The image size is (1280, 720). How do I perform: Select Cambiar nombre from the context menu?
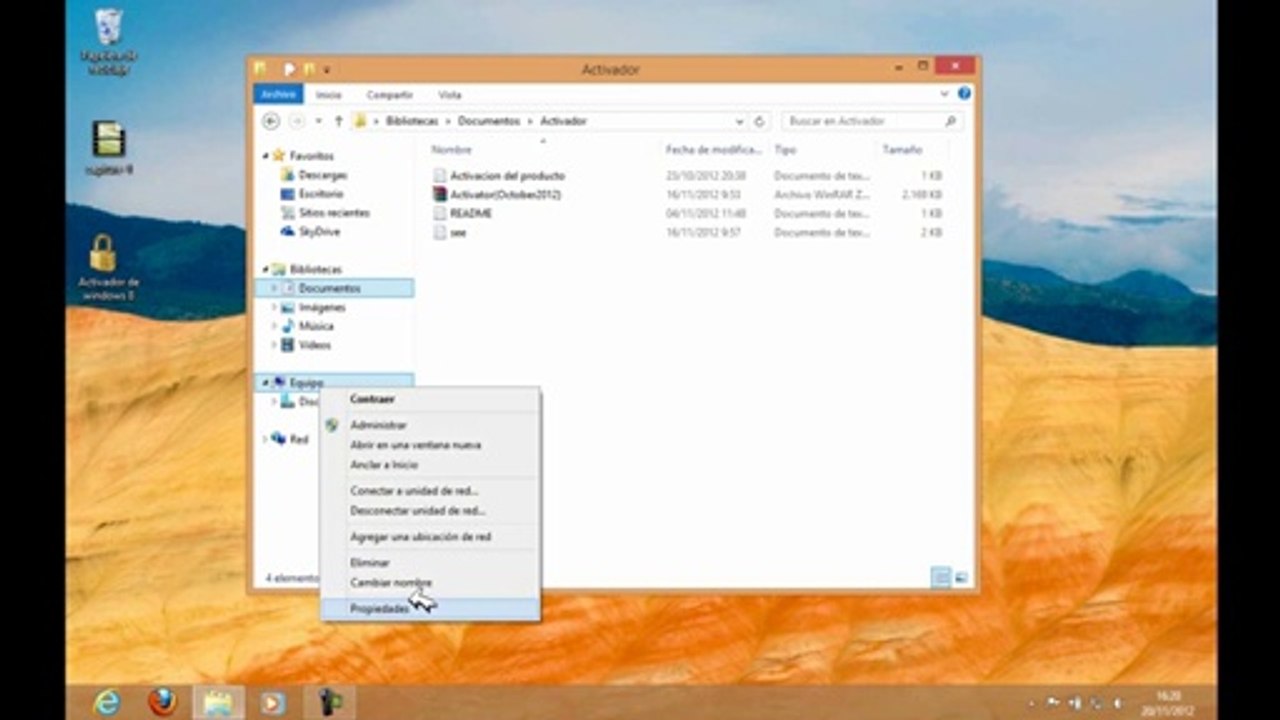430,582
